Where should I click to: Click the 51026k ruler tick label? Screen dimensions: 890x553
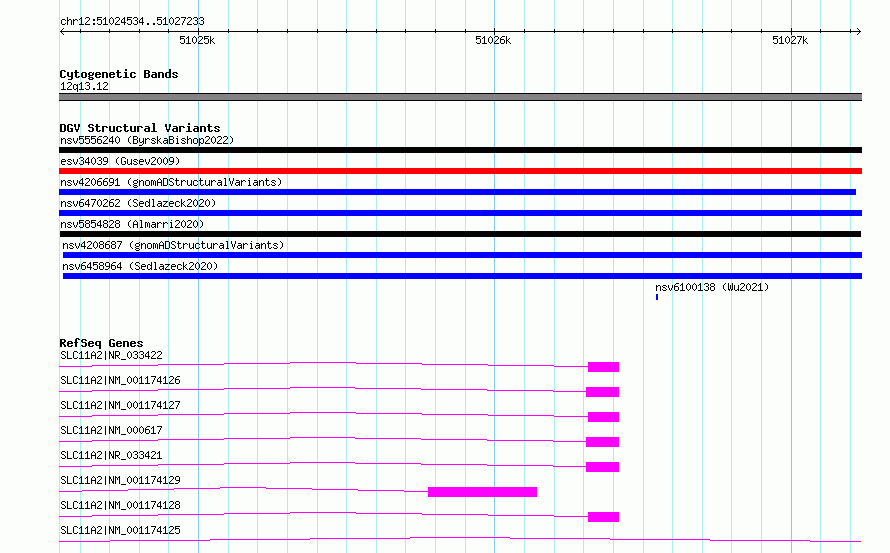pyautogui.click(x=493, y=40)
